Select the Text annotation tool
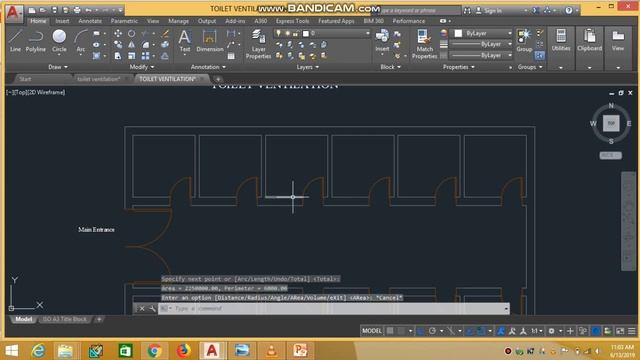 (x=184, y=41)
